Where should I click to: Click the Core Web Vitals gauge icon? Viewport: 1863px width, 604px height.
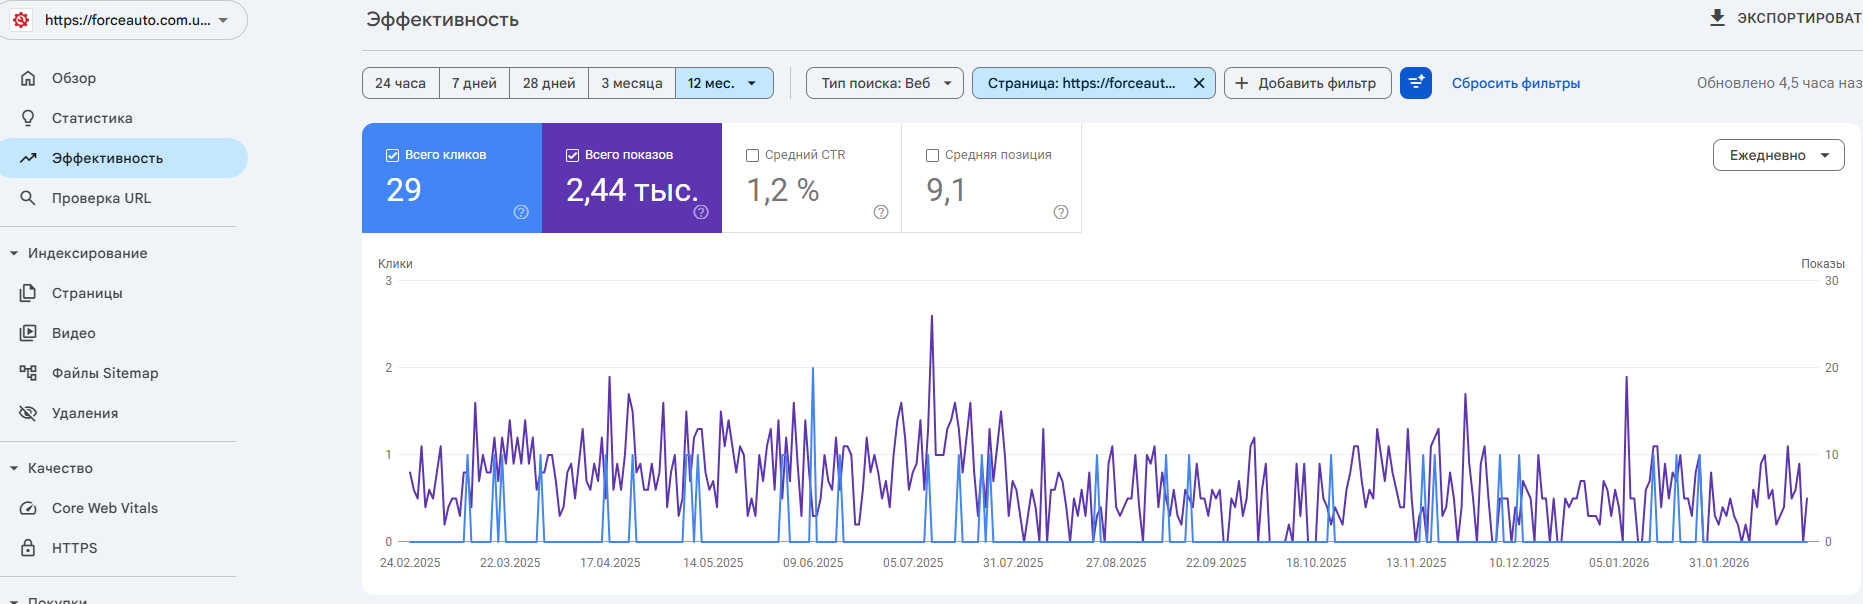(28, 508)
